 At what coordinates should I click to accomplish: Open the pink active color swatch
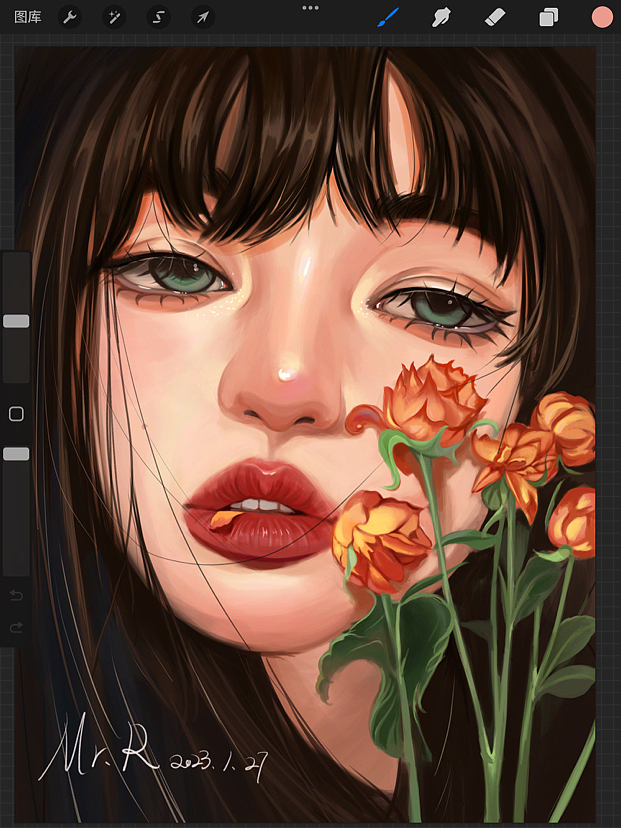602,17
